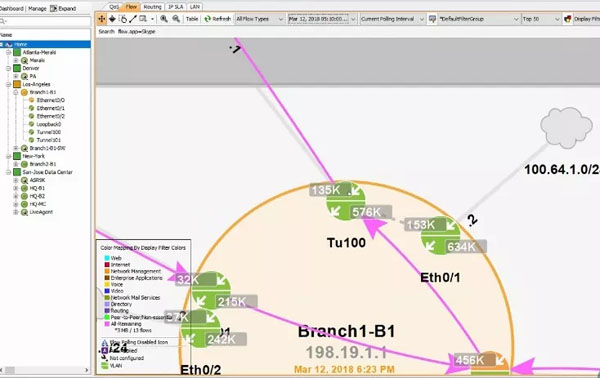Switch to the Routing tab

152,7
